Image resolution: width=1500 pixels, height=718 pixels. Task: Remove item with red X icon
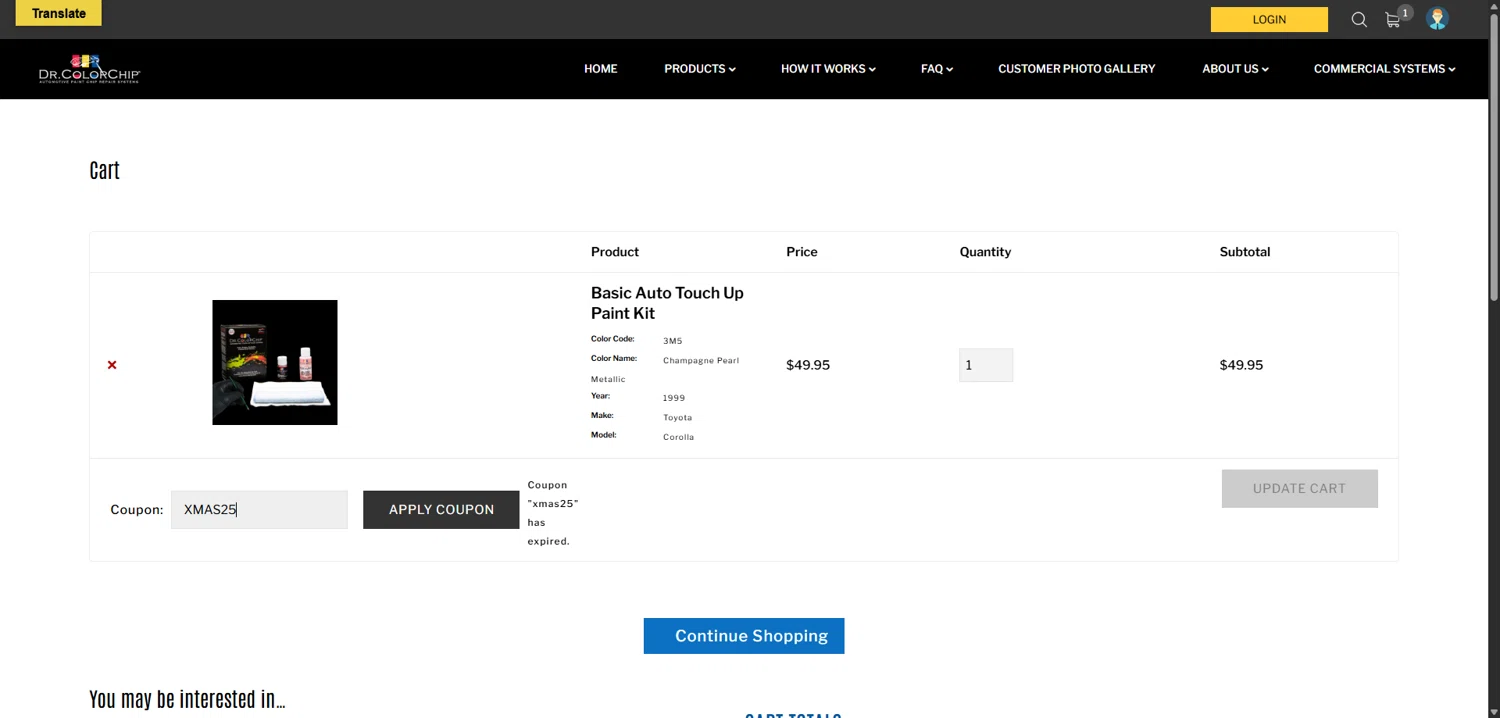(x=112, y=365)
